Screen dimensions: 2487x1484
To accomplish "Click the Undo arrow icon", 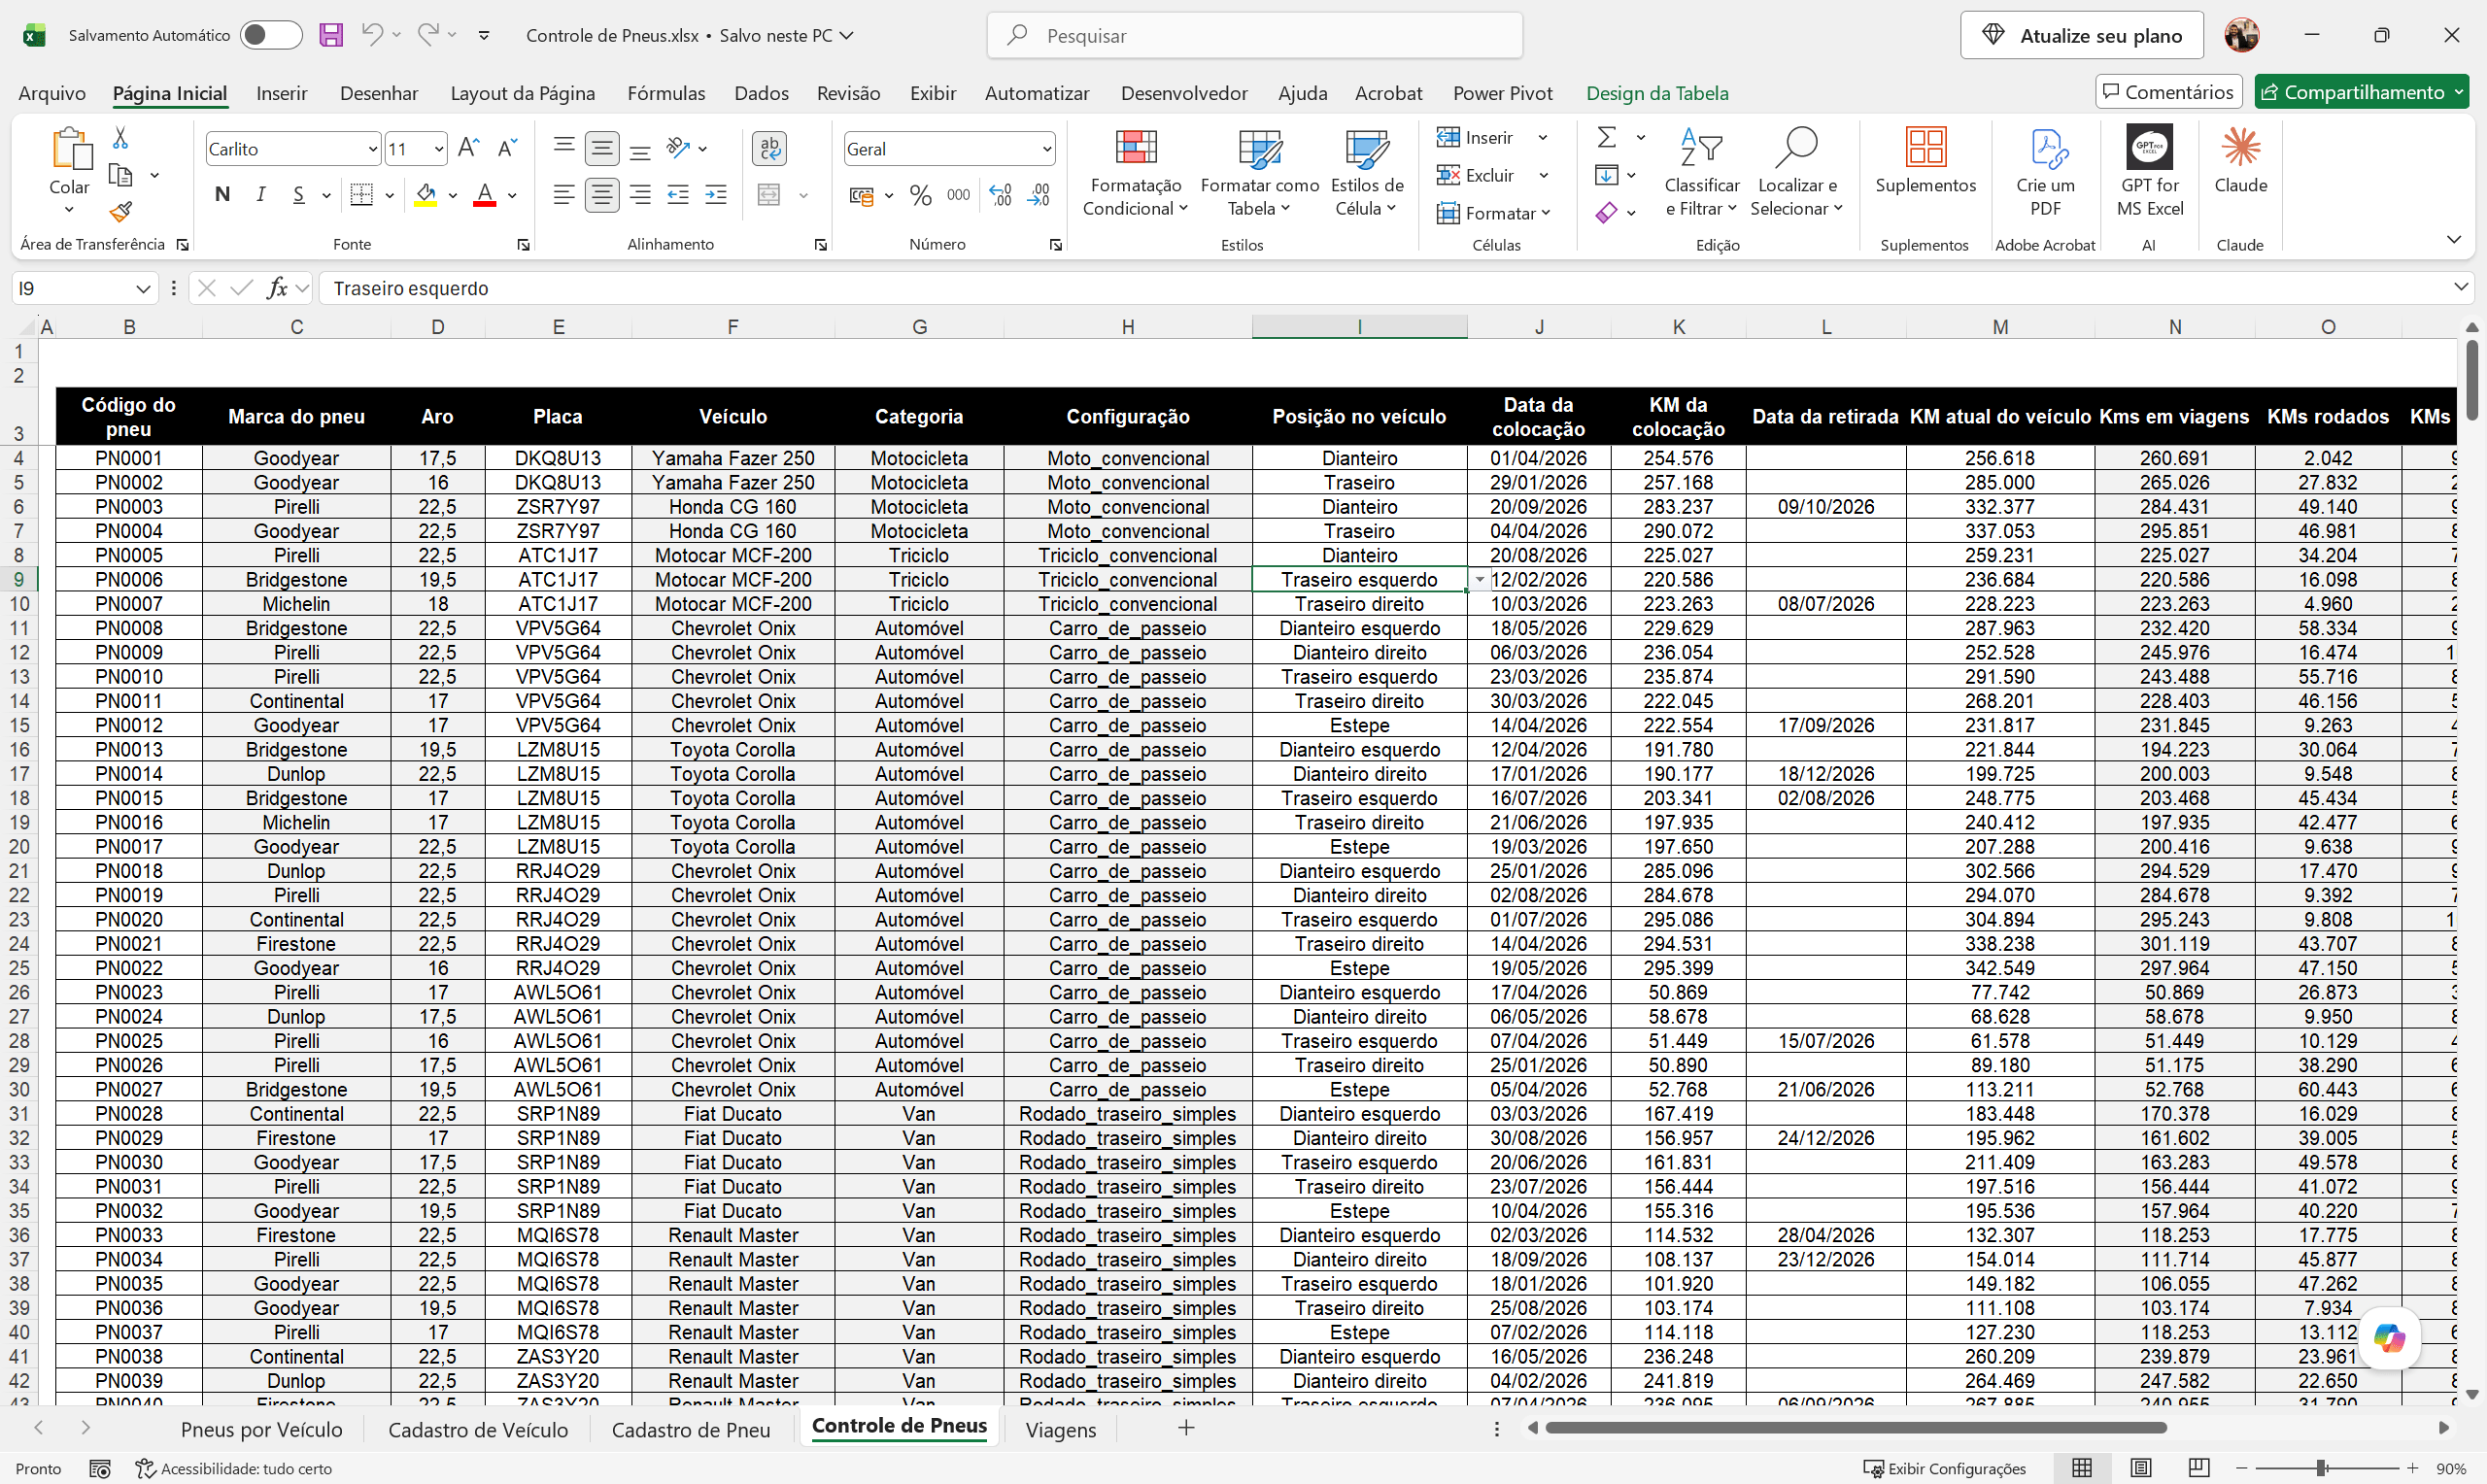I will (x=372, y=35).
